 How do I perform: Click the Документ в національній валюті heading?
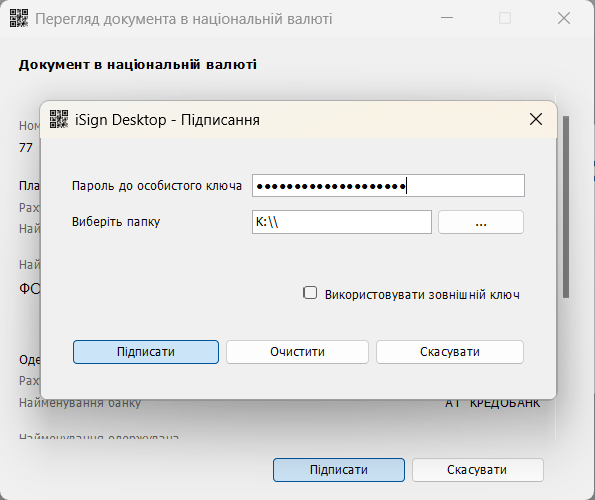138,64
